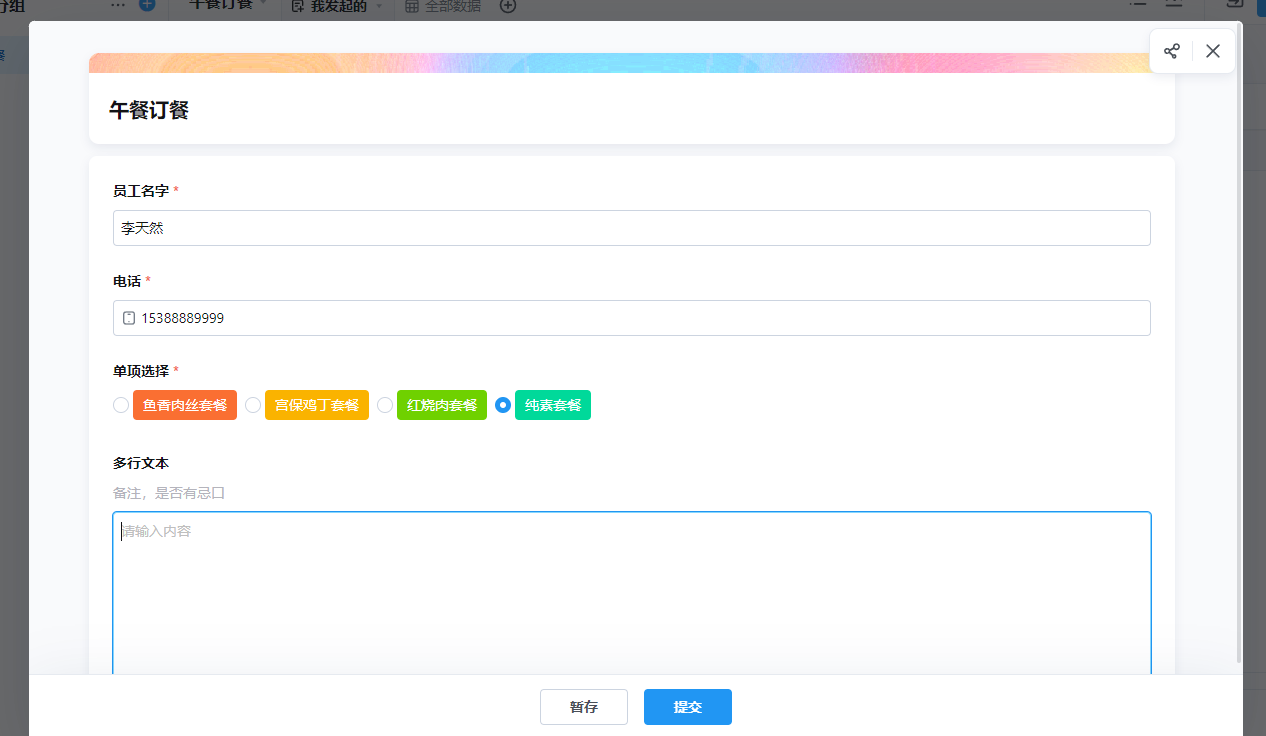Click the dialog's vertical scrollbar

coord(1240,340)
